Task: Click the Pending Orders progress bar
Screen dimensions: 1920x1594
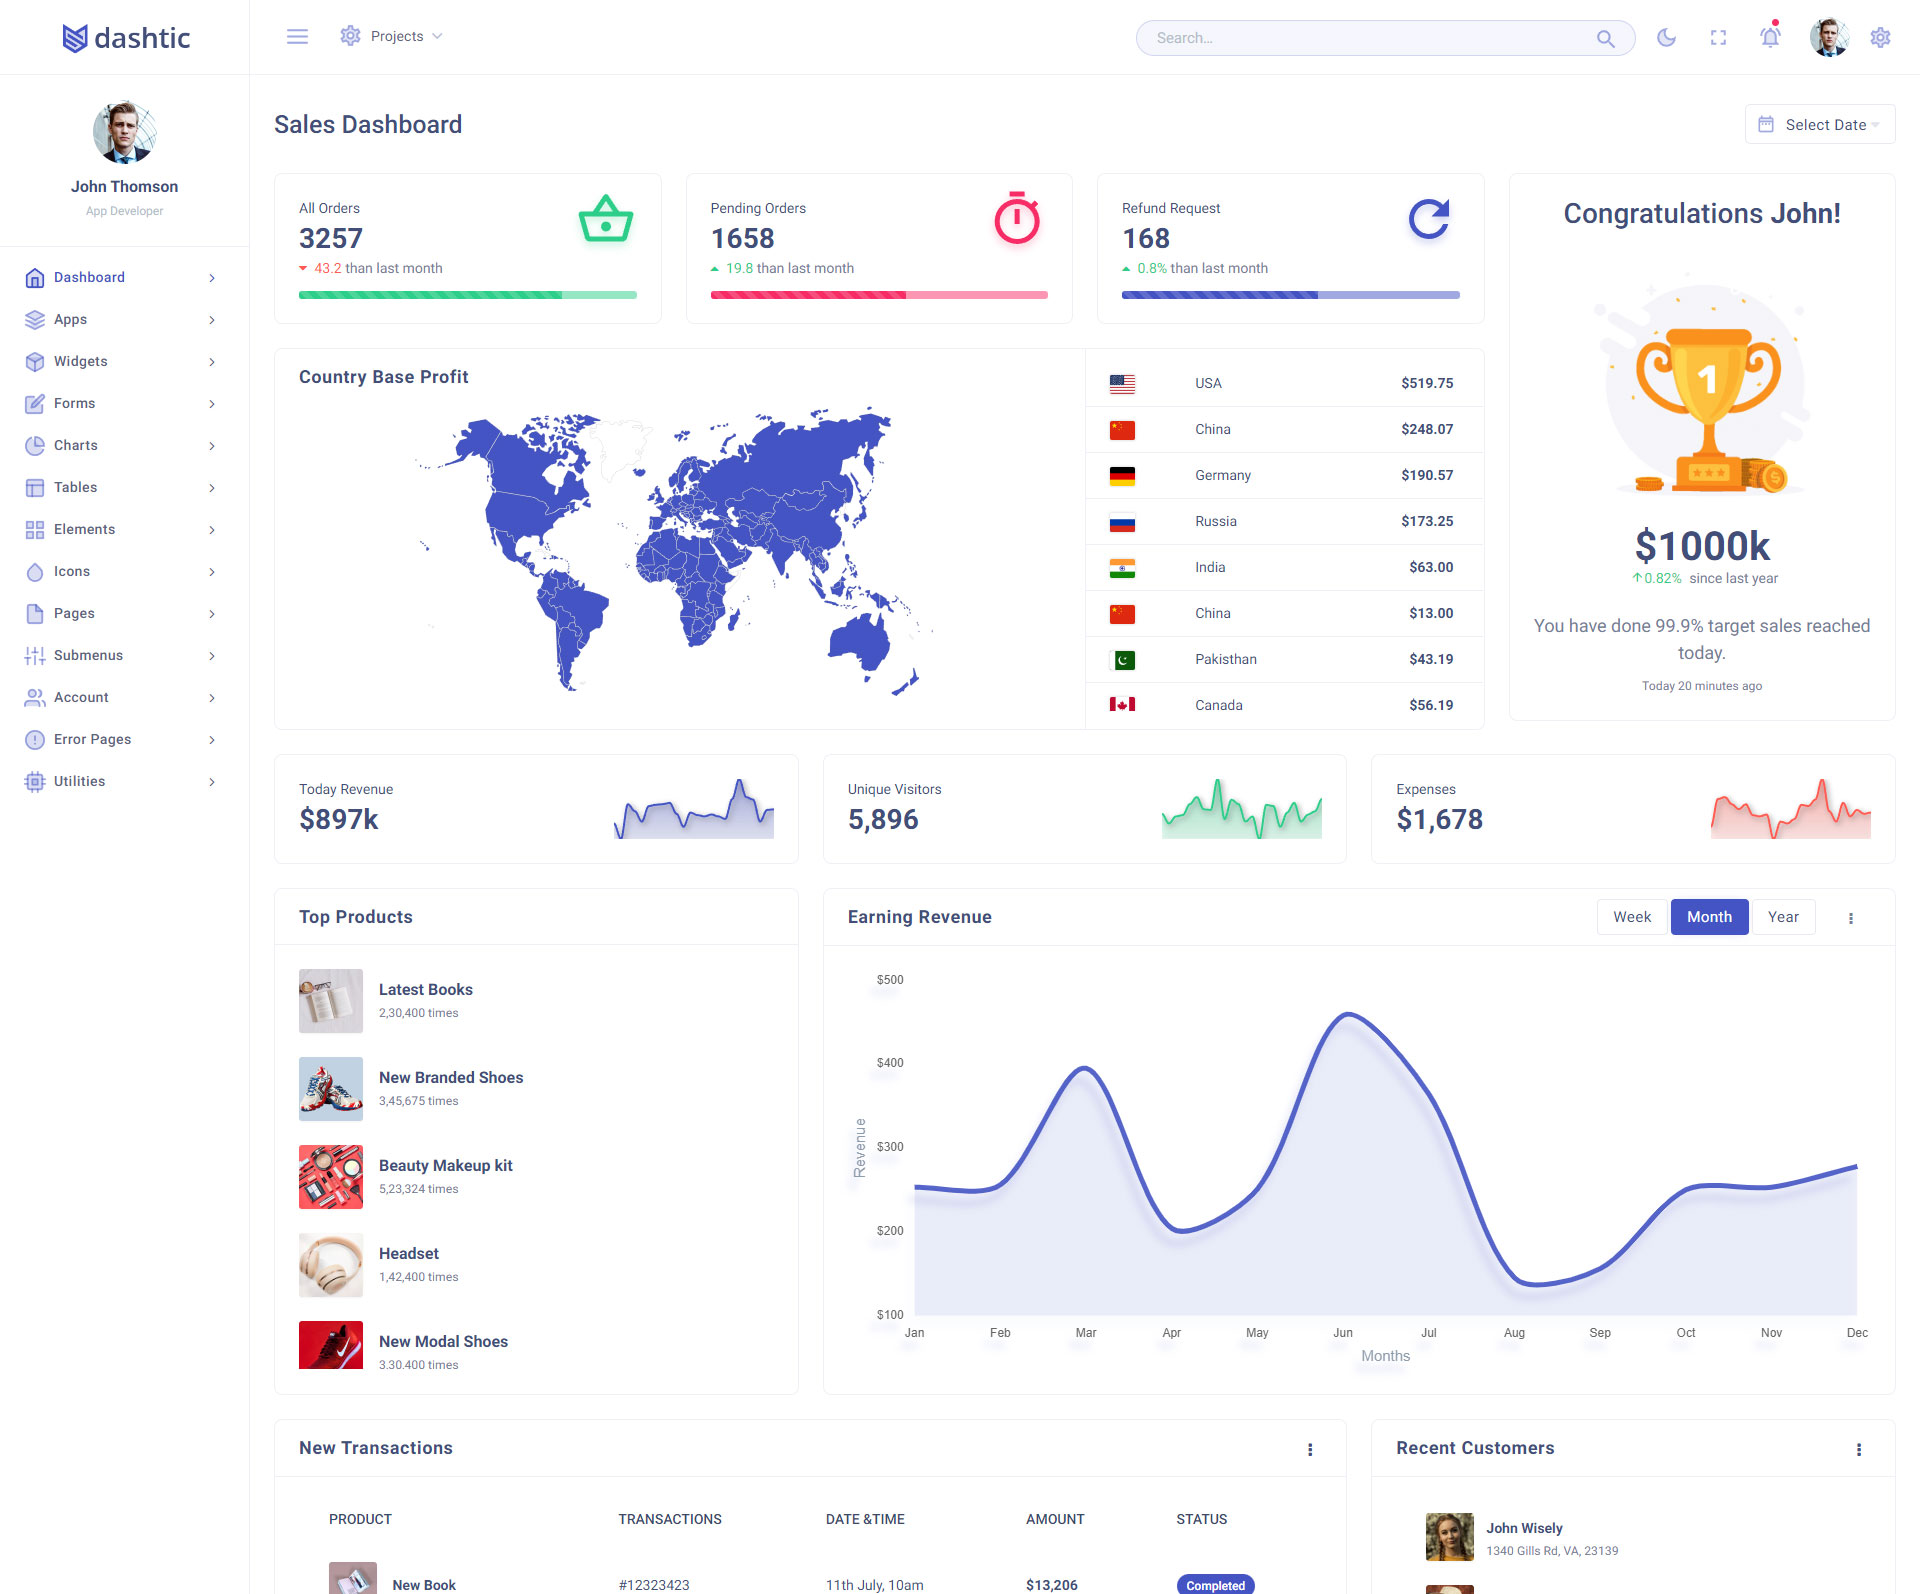Action: click(x=879, y=295)
